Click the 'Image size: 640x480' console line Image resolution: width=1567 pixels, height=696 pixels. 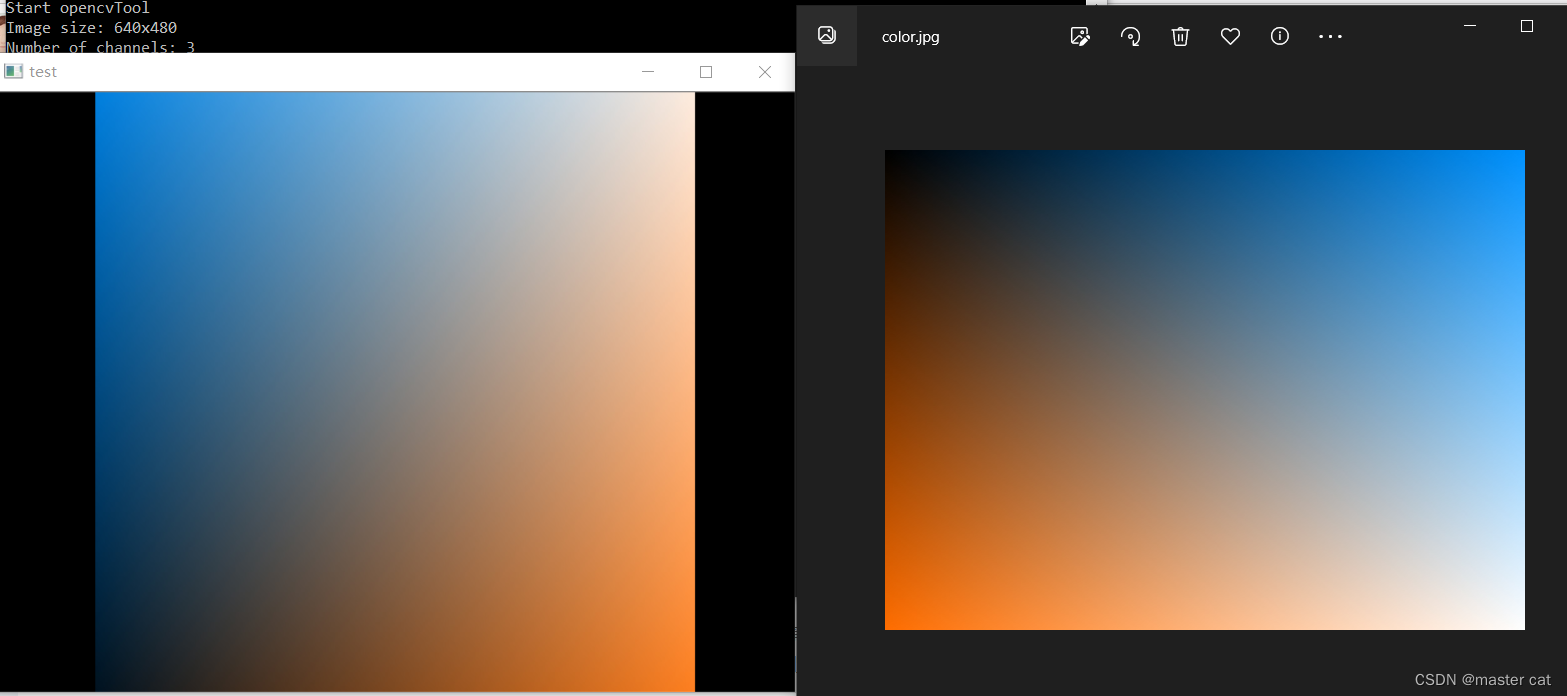(x=91, y=28)
